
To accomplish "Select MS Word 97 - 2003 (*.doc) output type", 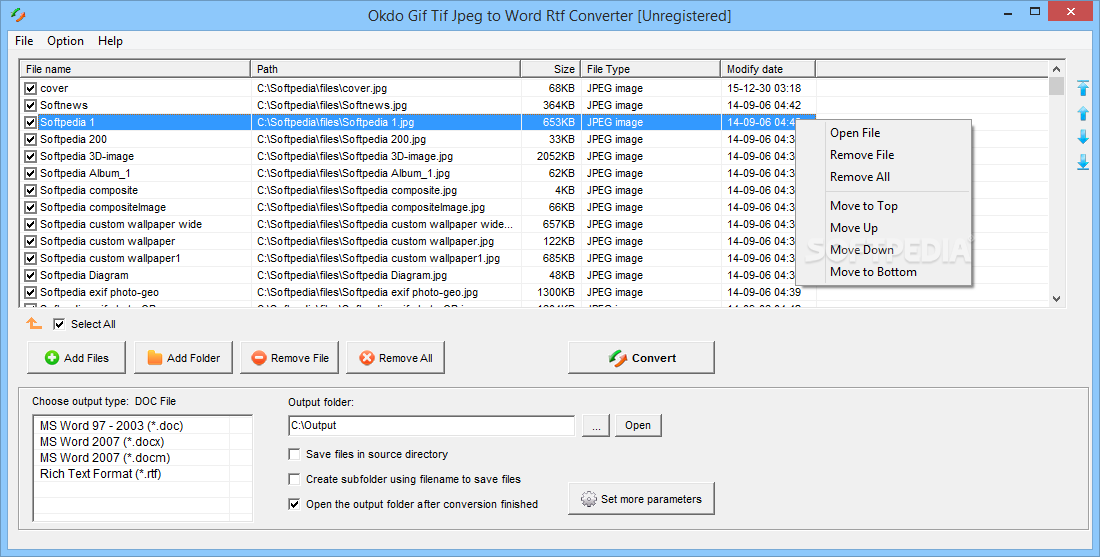I will point(112,426).
